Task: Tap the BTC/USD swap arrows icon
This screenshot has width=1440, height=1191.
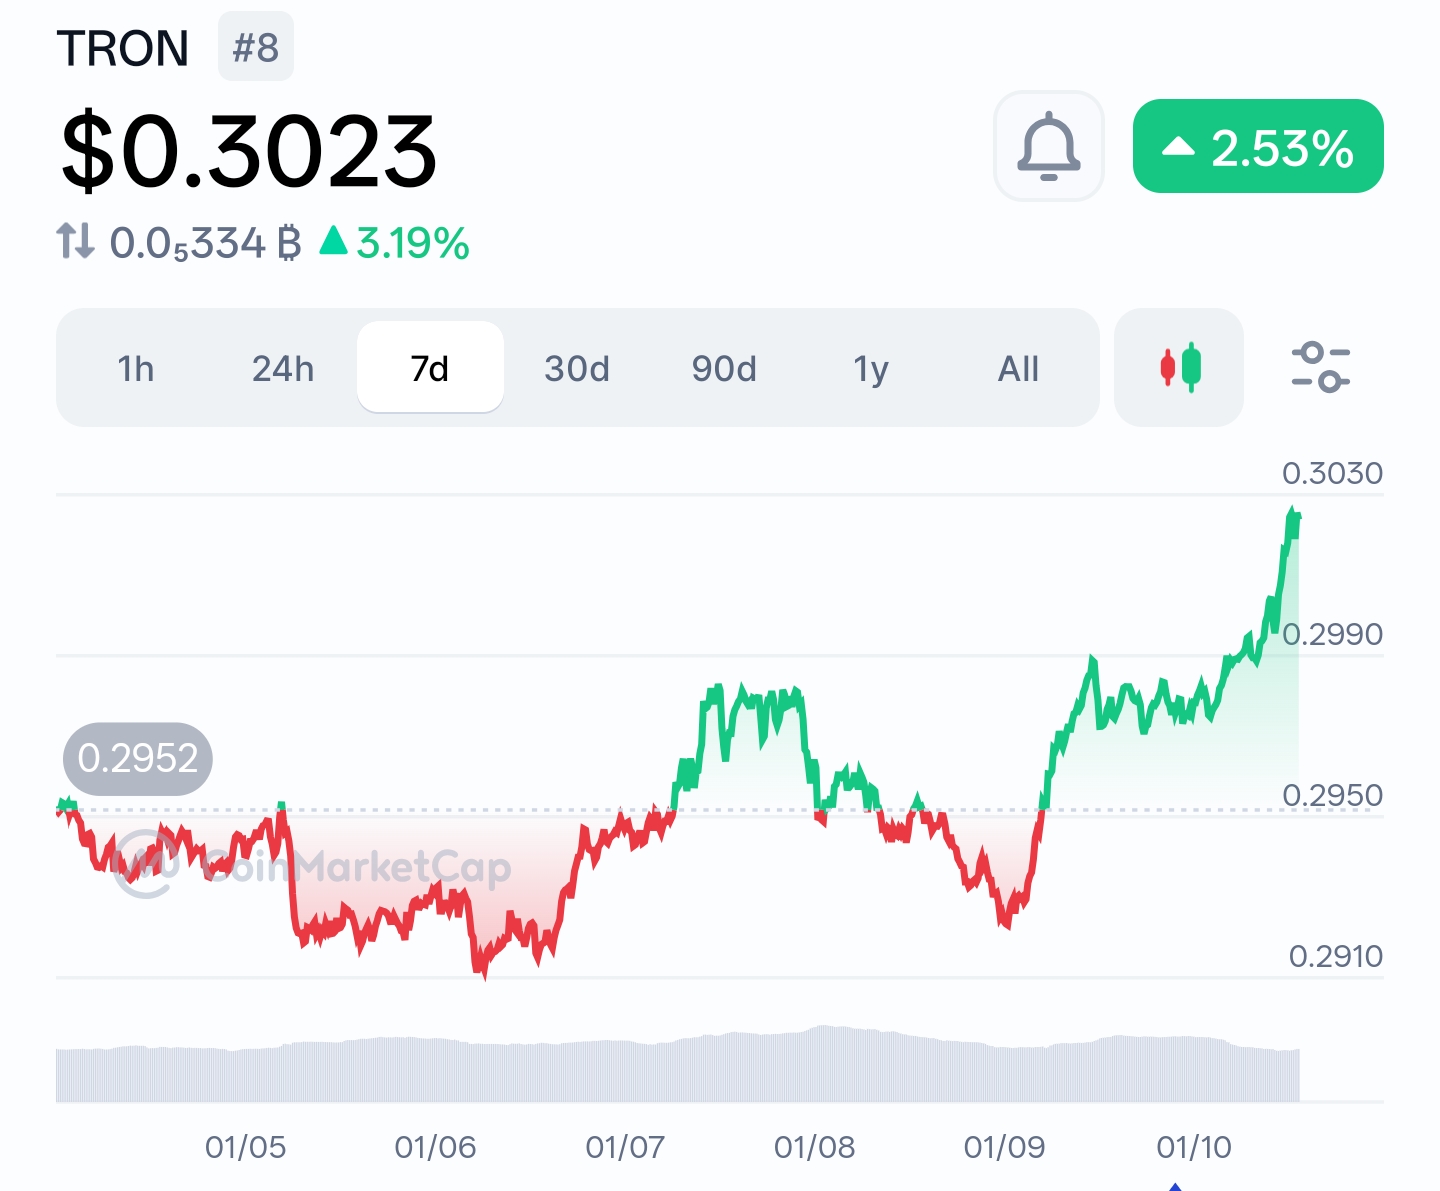Action: point(76,242)
